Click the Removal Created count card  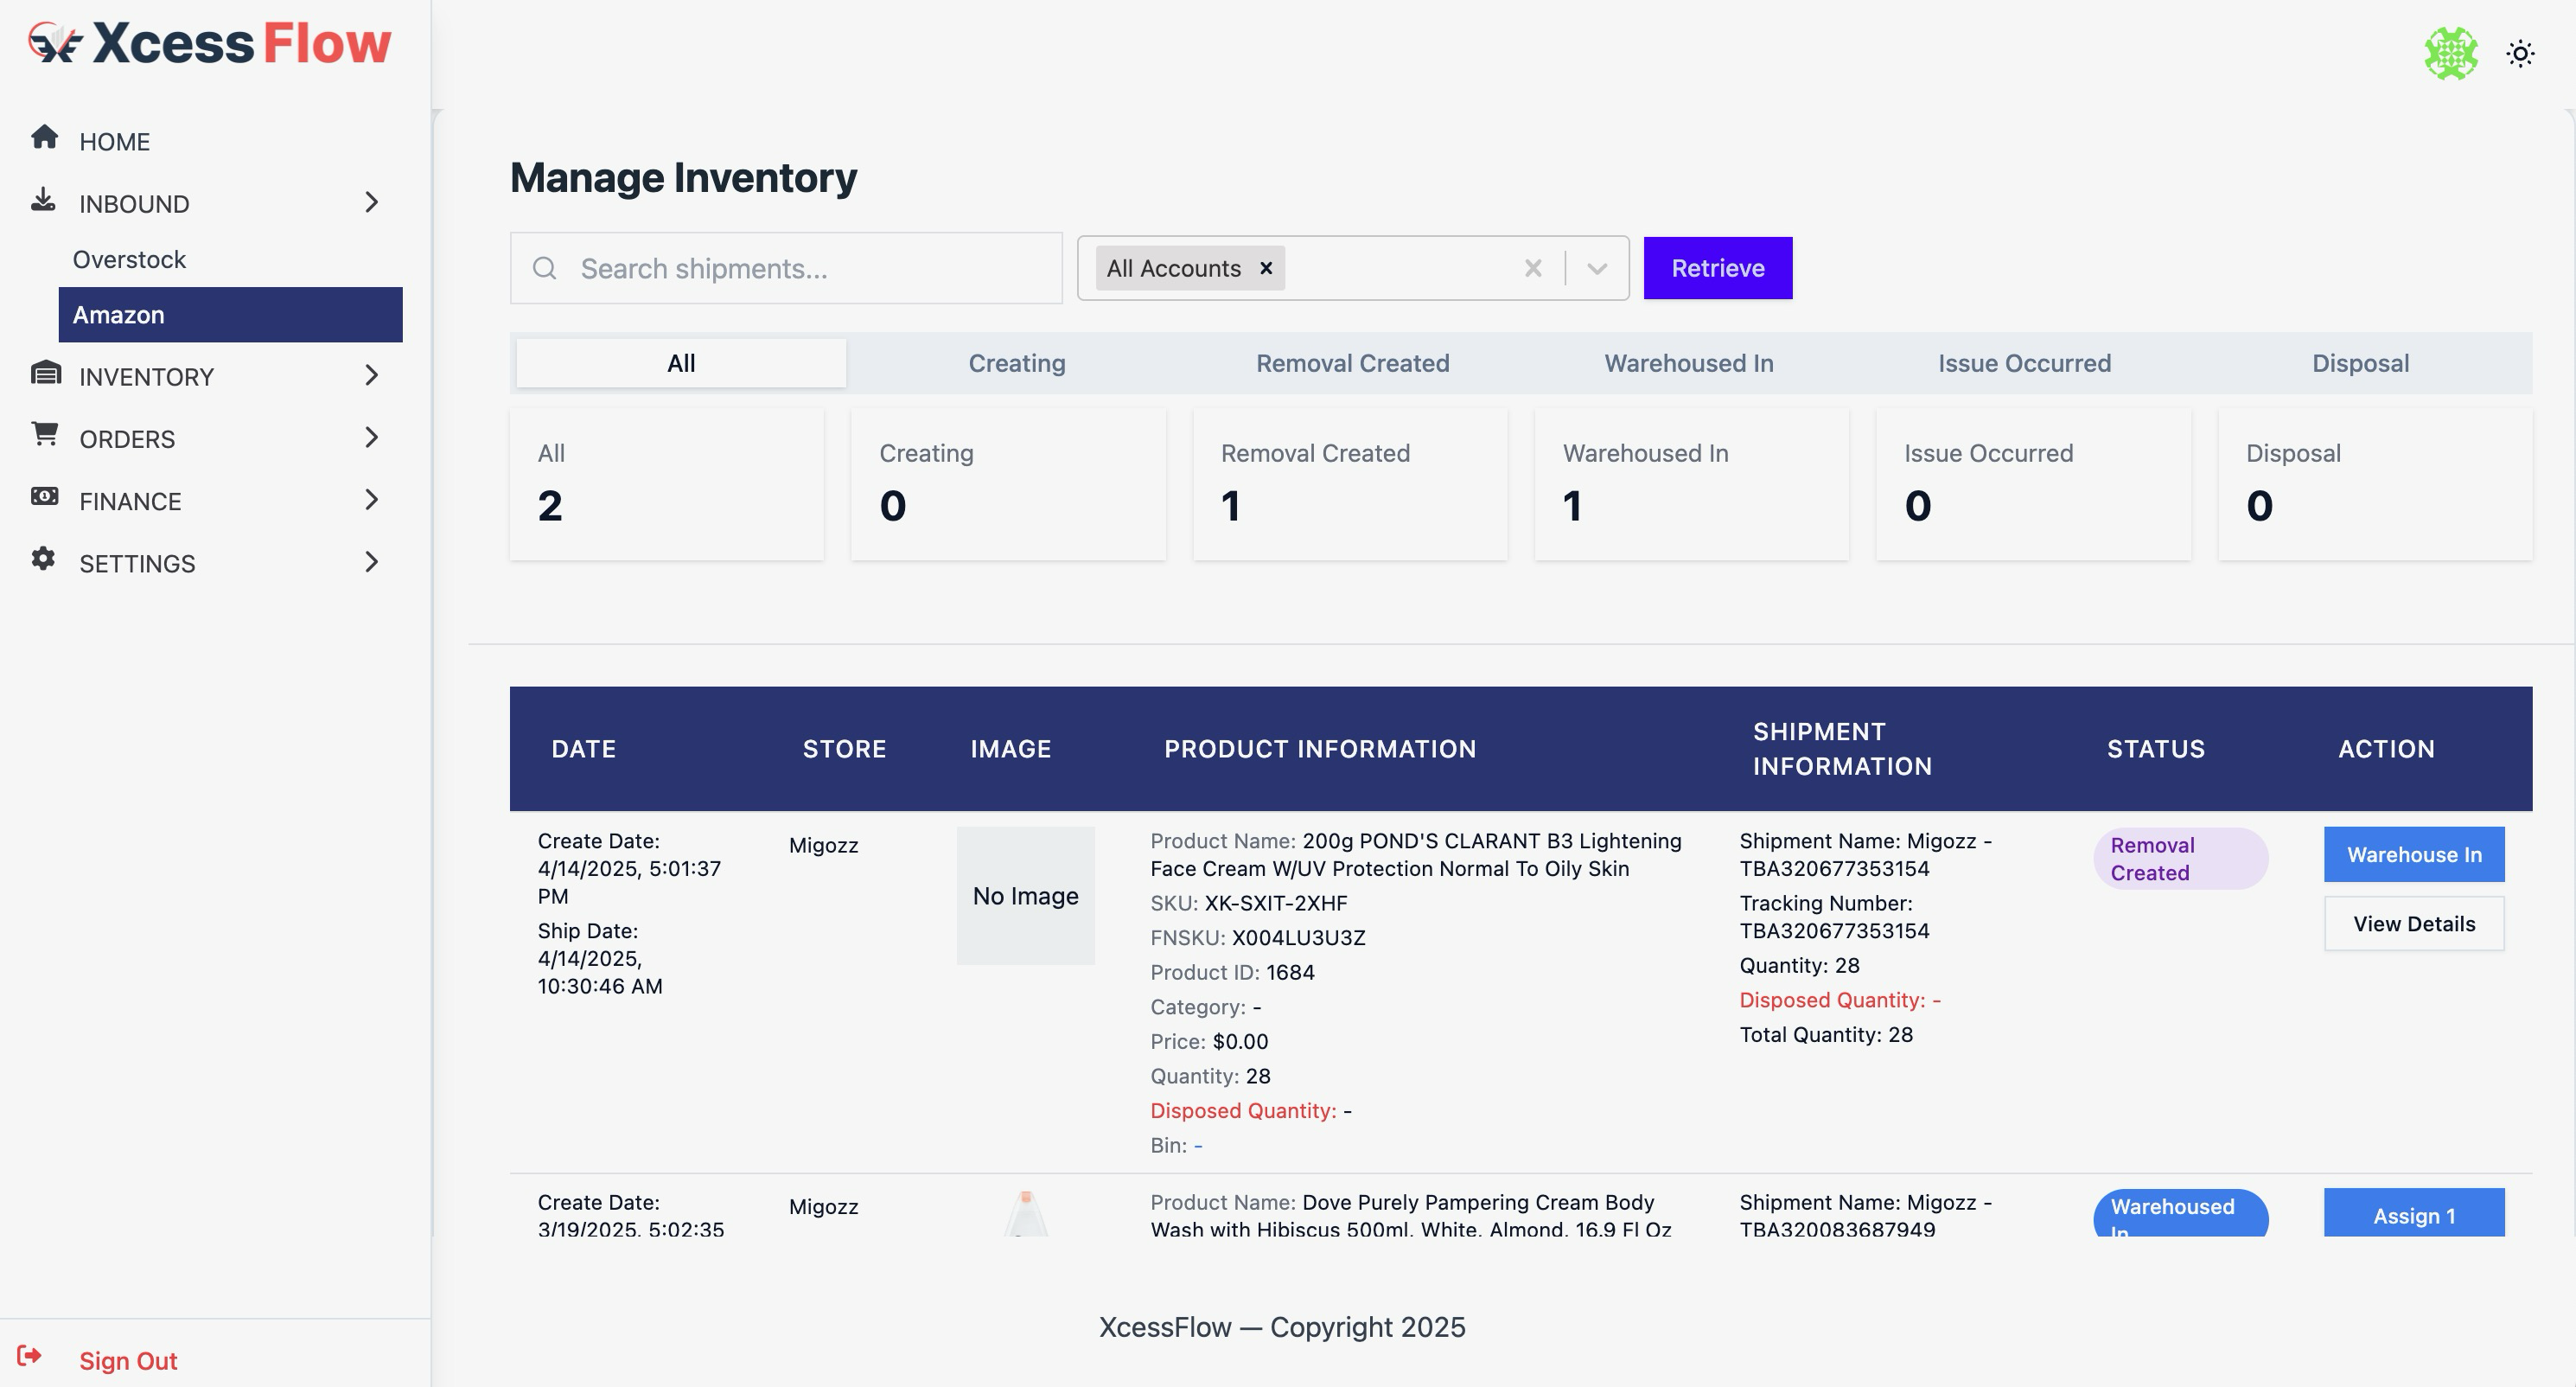coord(1350,484)
